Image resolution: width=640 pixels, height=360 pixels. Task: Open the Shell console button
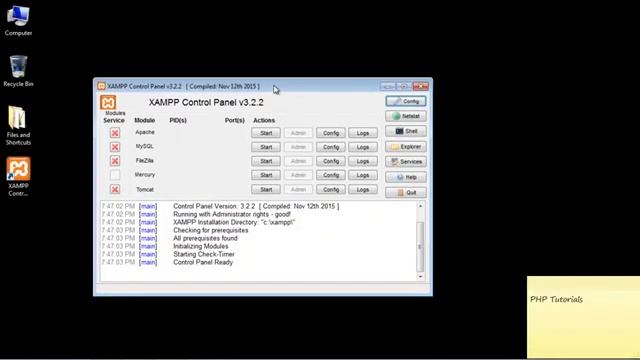pos(406,131)
